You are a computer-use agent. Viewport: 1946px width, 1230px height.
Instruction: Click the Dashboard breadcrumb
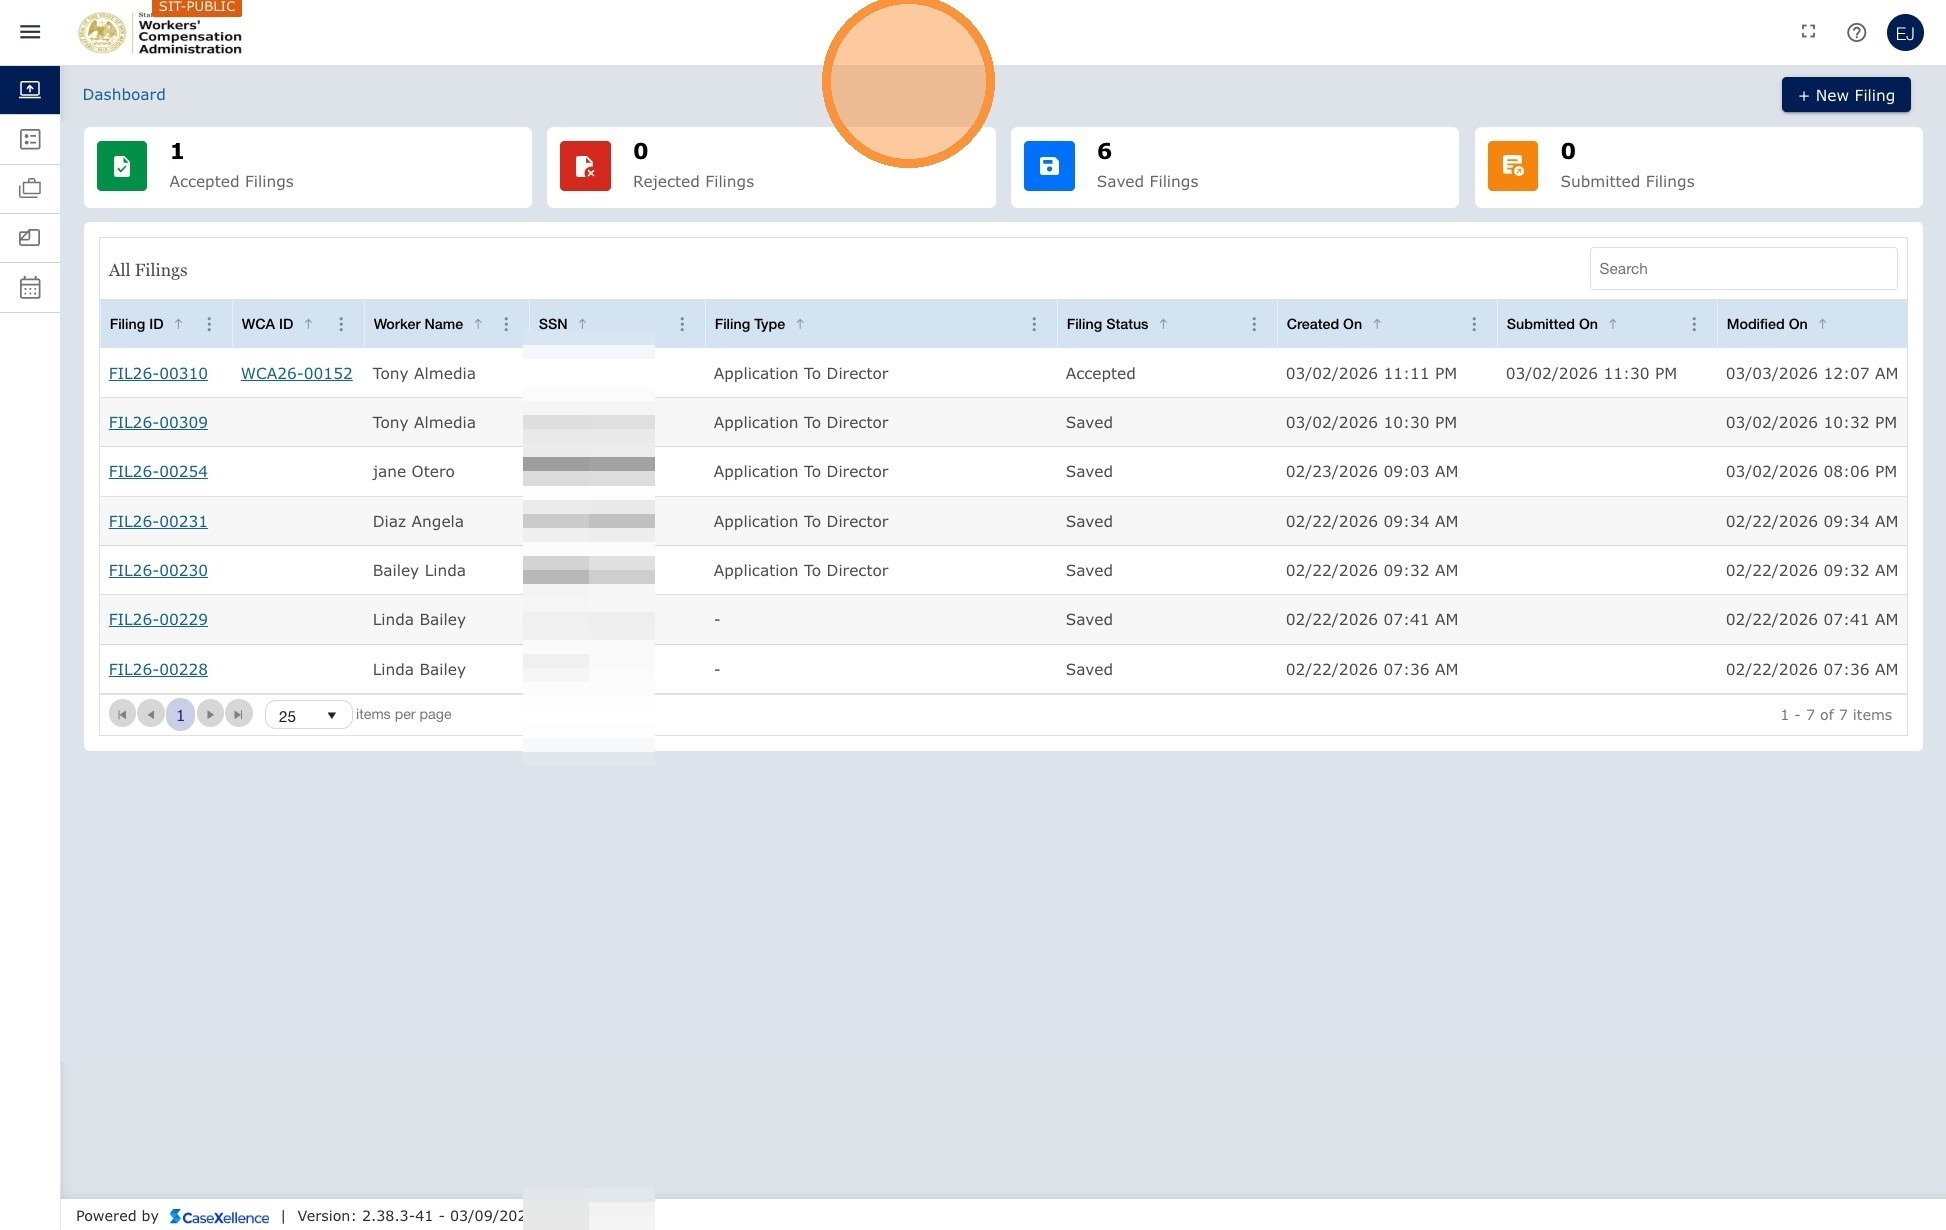[124, 94]
